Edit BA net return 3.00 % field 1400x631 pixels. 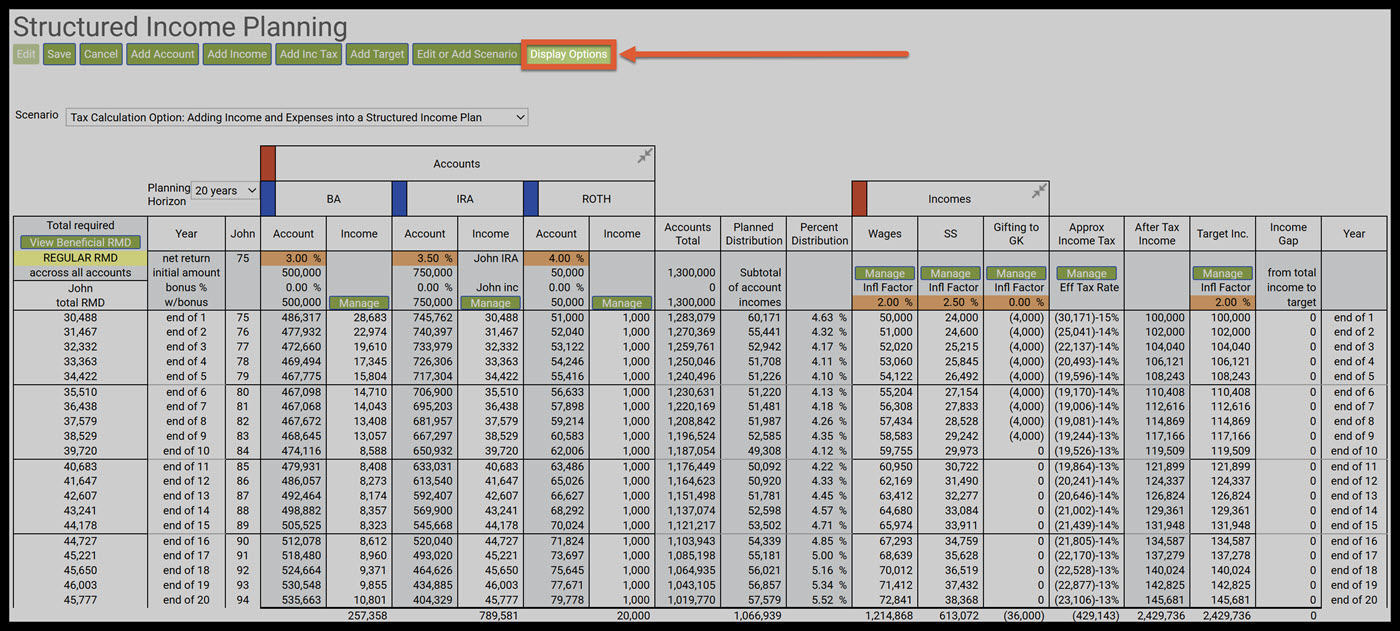[x=294, y=258]
